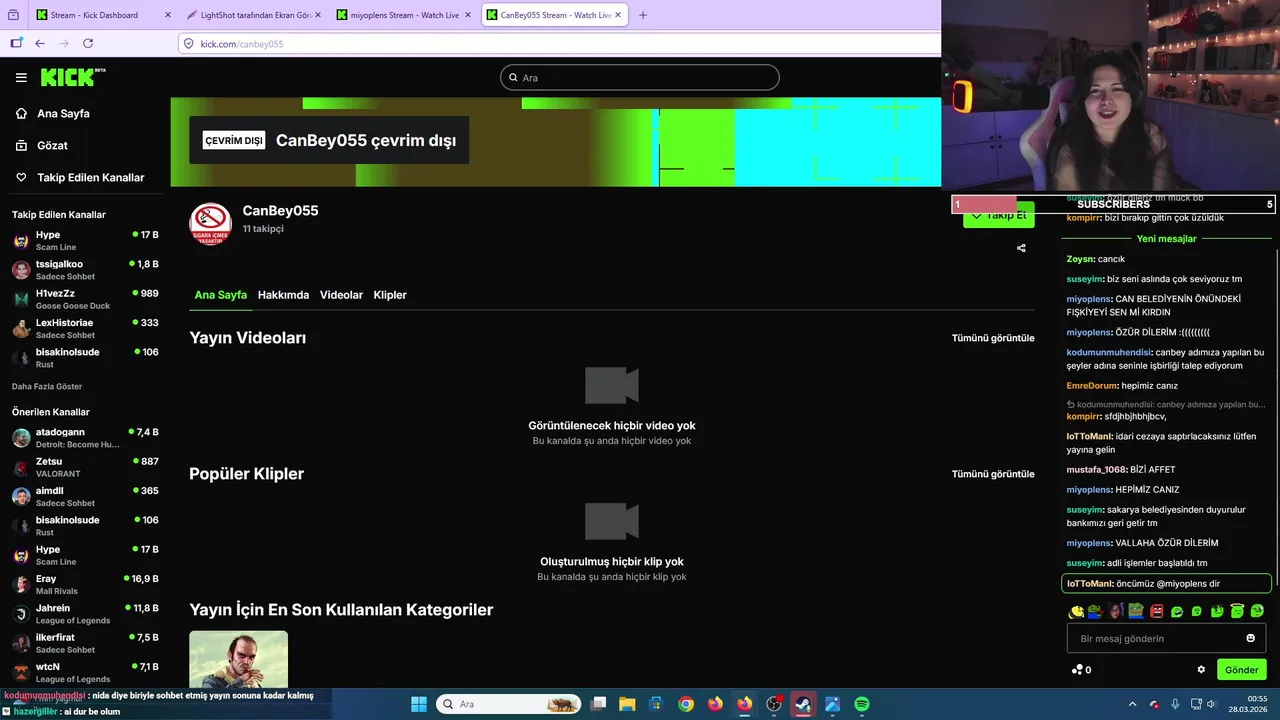
Task: Click the microphone tray icon
Action: pyautogui.click(x=1175, y=704)
